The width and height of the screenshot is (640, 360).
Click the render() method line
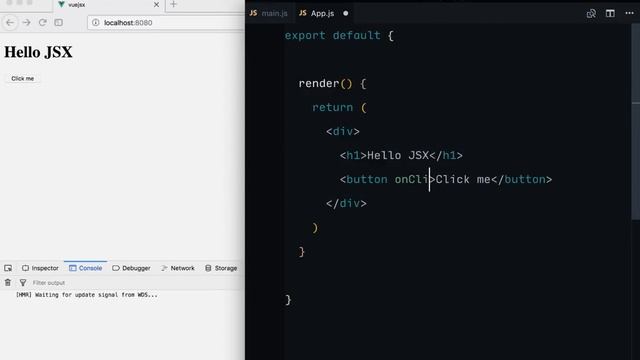(x=332, y=84)
